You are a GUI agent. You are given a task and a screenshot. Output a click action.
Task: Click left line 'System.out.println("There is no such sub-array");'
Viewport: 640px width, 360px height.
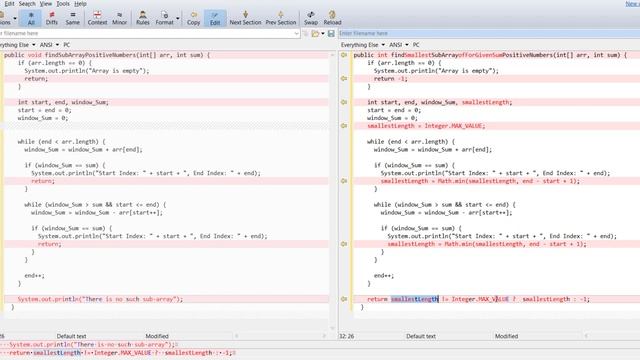click(x=100, y=299)
